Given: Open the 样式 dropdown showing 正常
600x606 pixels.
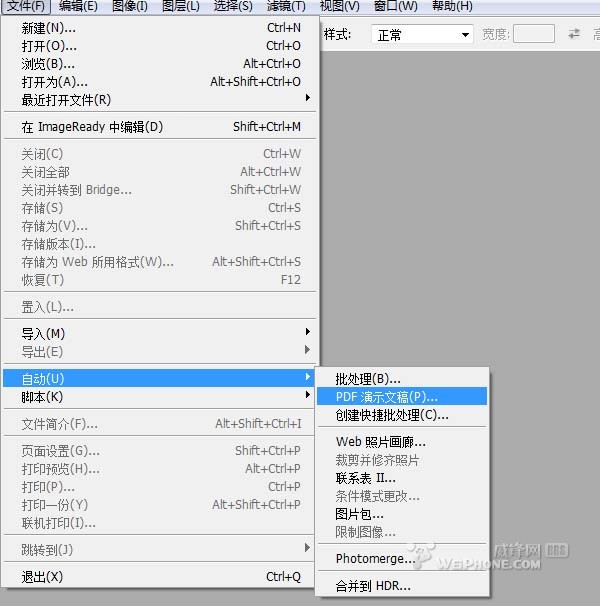Looking at the screenshot, I should 422,35.
